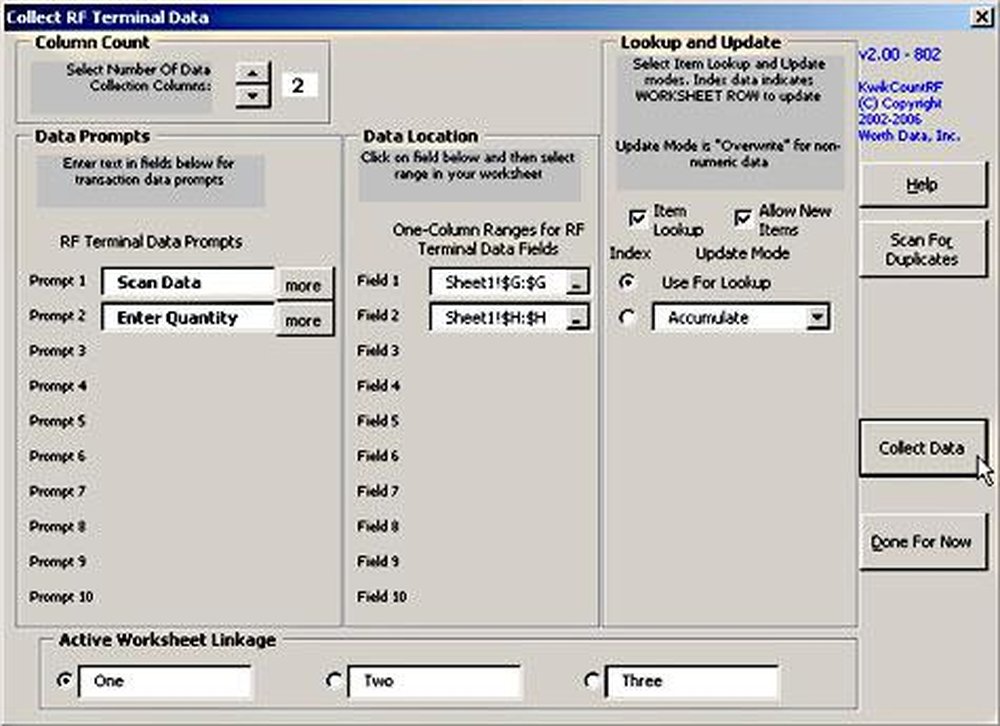Collapse dialog via Field 1 range selector button
This screenshot has height=726, width=1000.
(x=577, y=284)
